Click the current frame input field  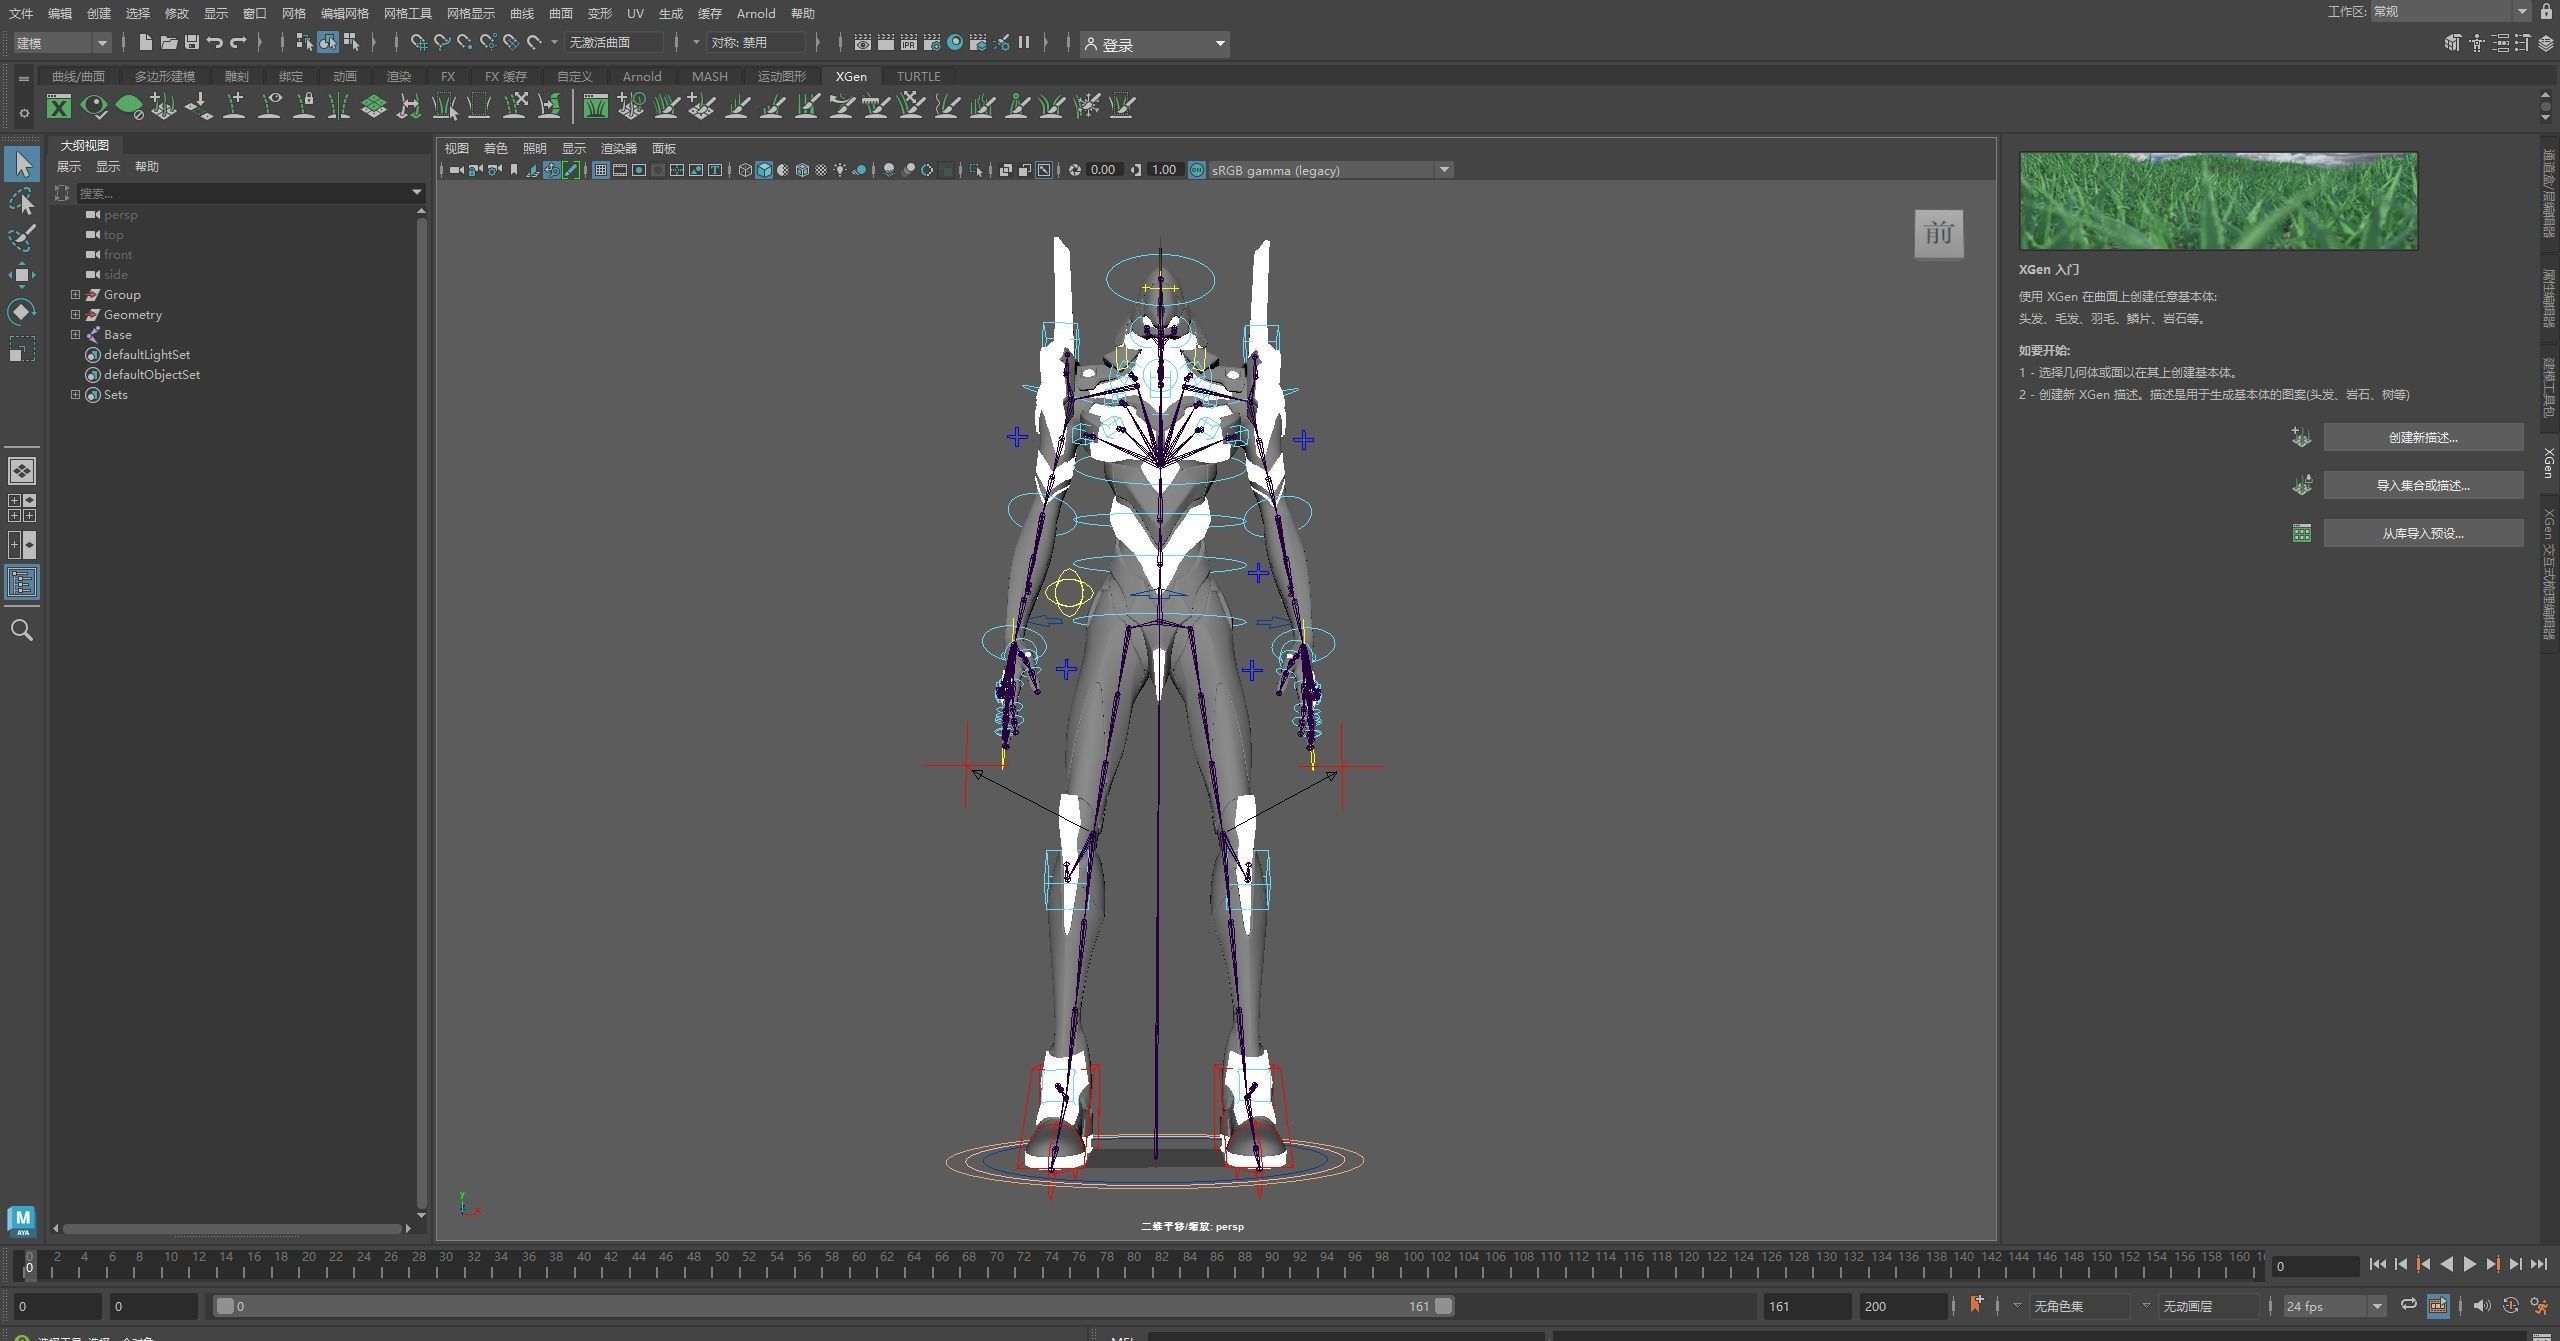click(2315, 1266)
